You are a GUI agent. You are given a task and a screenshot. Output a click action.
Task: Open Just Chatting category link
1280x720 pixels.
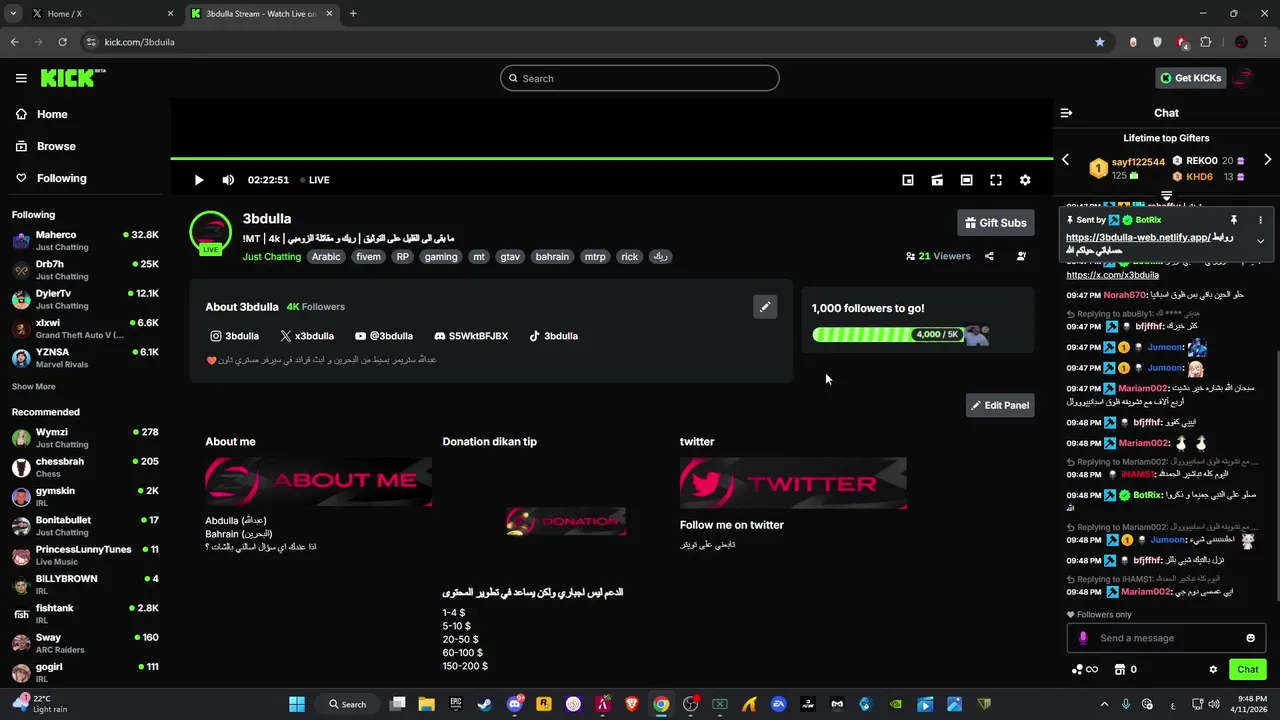272,257
